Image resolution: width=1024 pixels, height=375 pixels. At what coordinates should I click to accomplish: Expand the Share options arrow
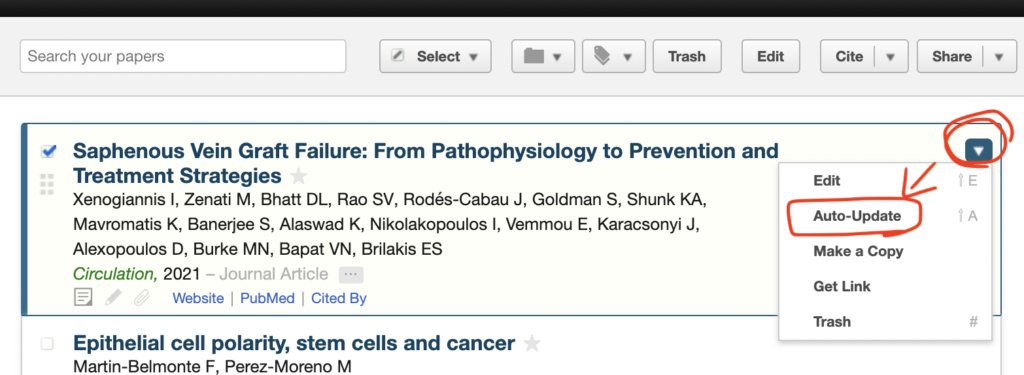coord(999,57)
